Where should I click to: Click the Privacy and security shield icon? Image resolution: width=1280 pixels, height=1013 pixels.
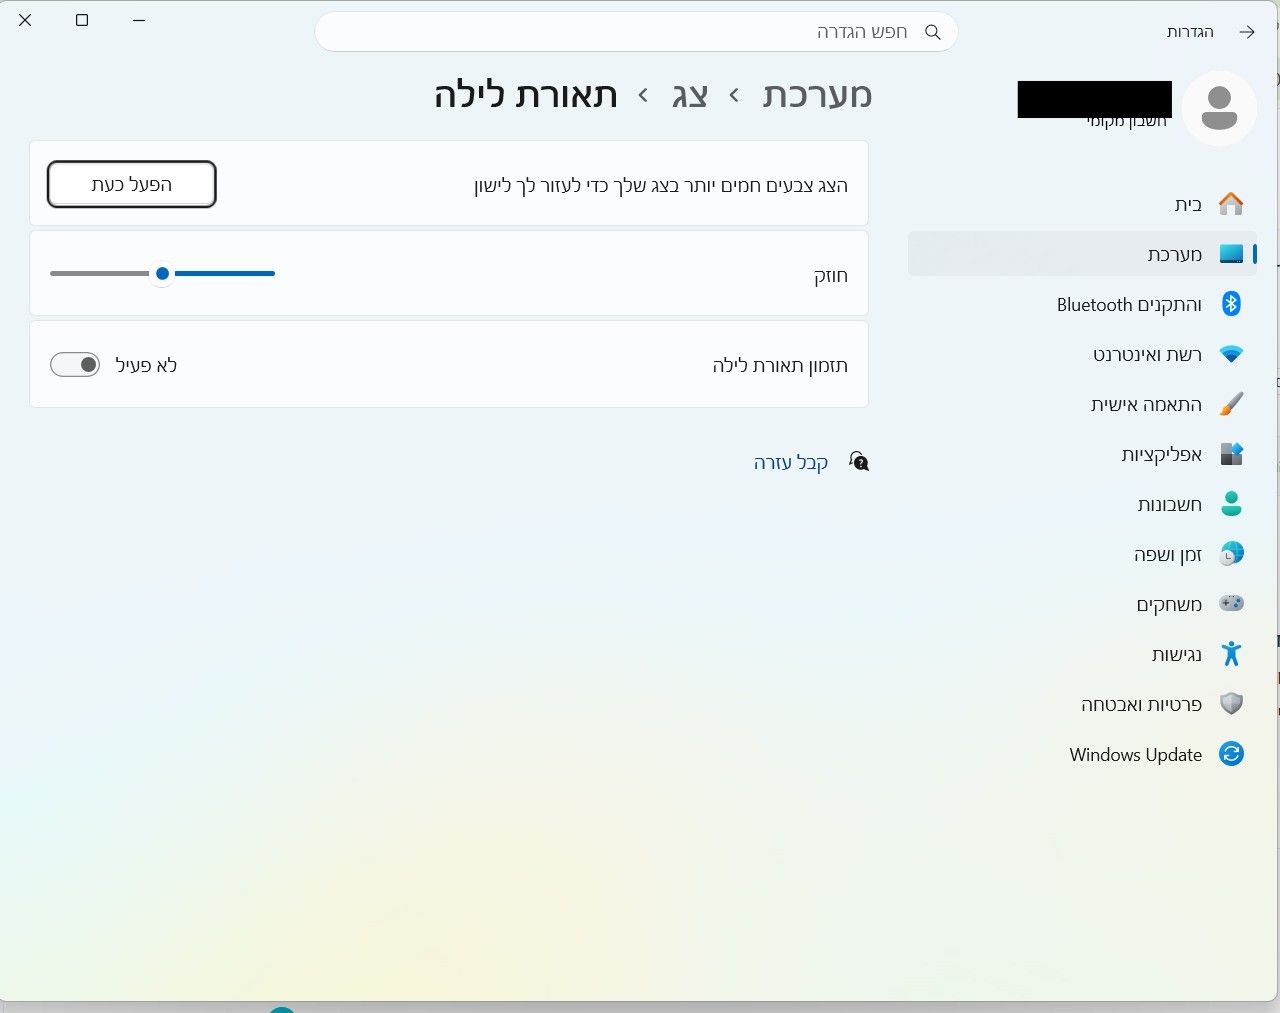pyautogui.click(x=1231, y=704)
